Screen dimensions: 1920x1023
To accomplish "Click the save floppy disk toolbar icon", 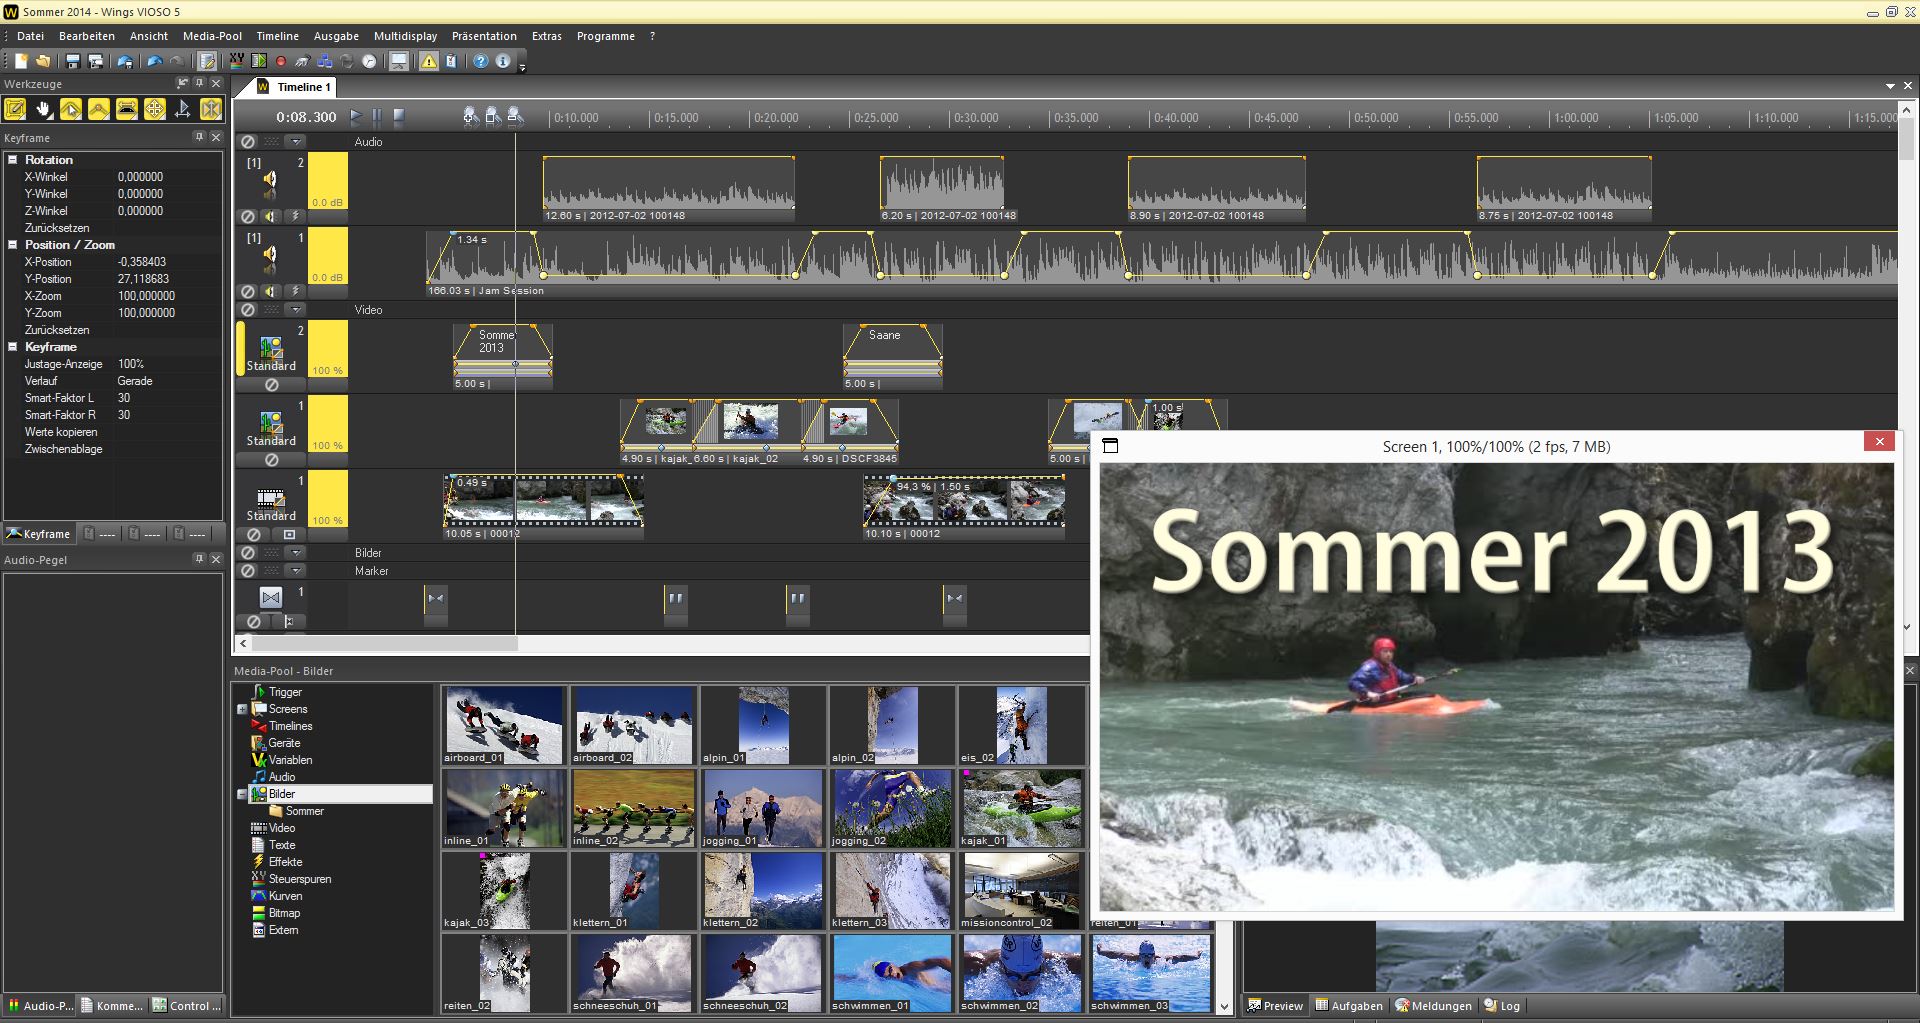I will (73, 62).
